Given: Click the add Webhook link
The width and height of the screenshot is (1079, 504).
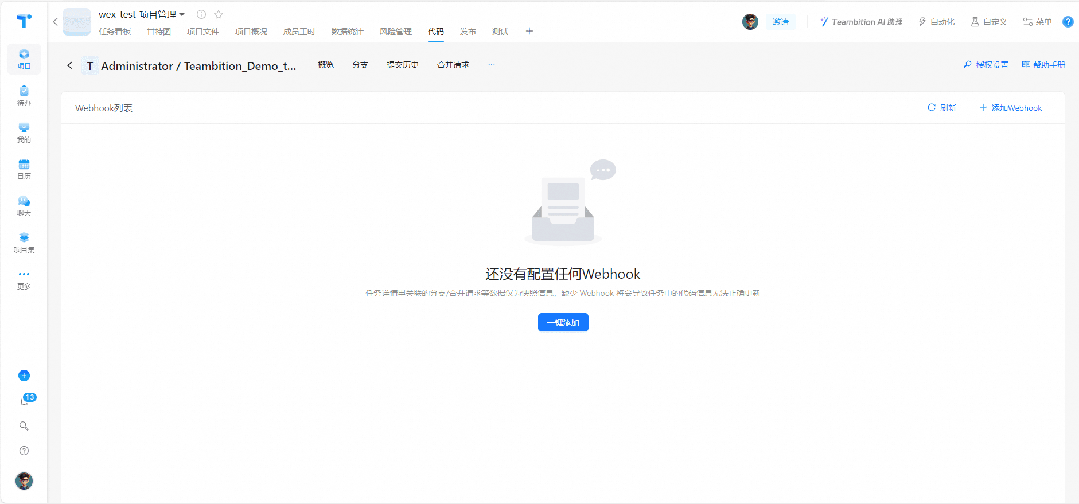Looking at the screenshot, I should [x=1010, y=107].
